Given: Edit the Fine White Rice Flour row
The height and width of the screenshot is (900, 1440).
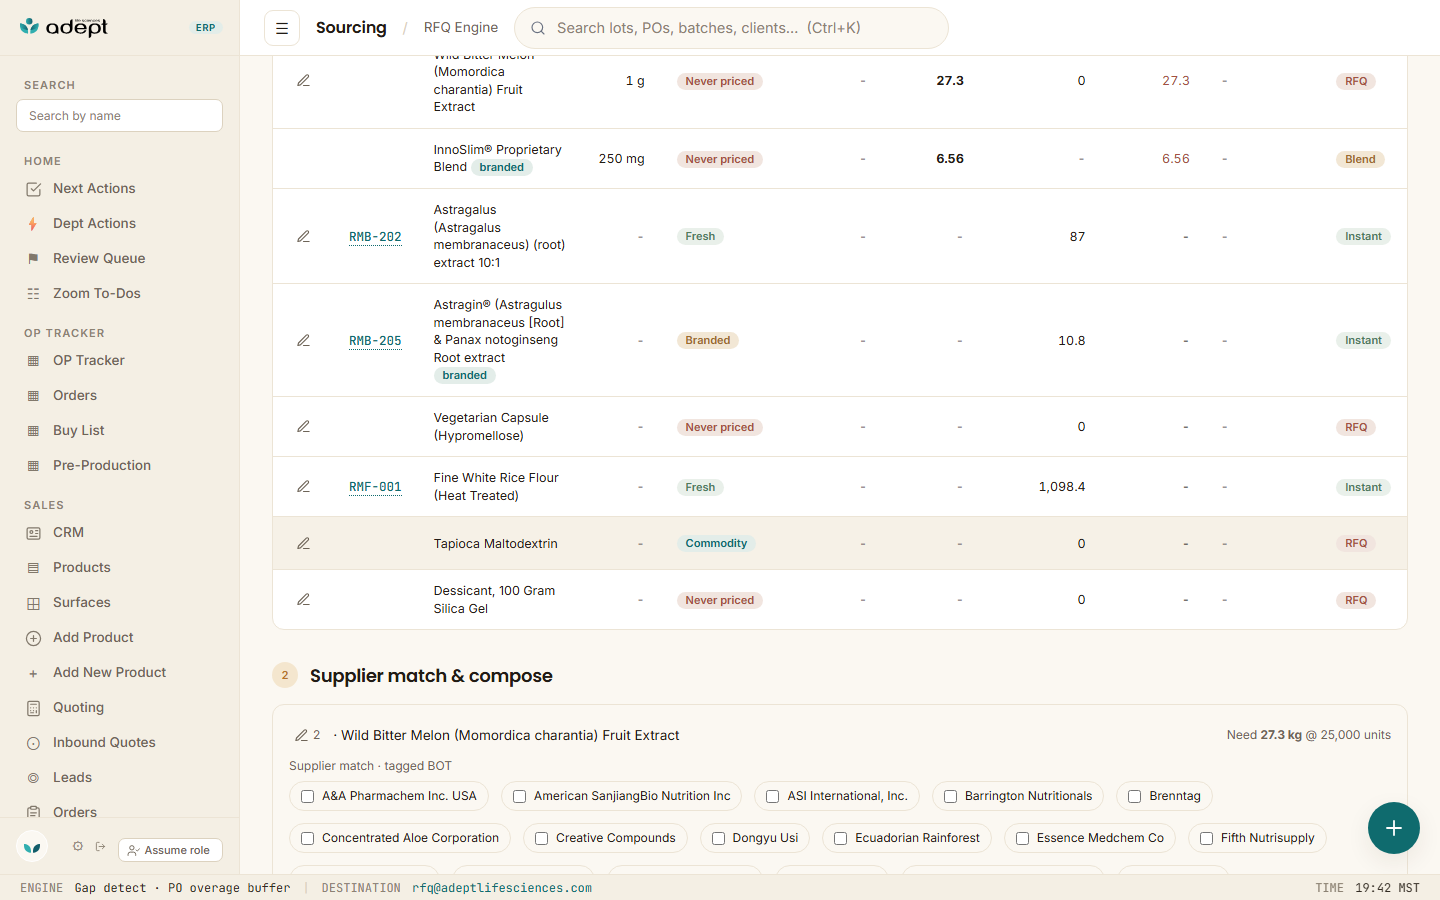Looking at the screenshot, I should tap(303, 486).
